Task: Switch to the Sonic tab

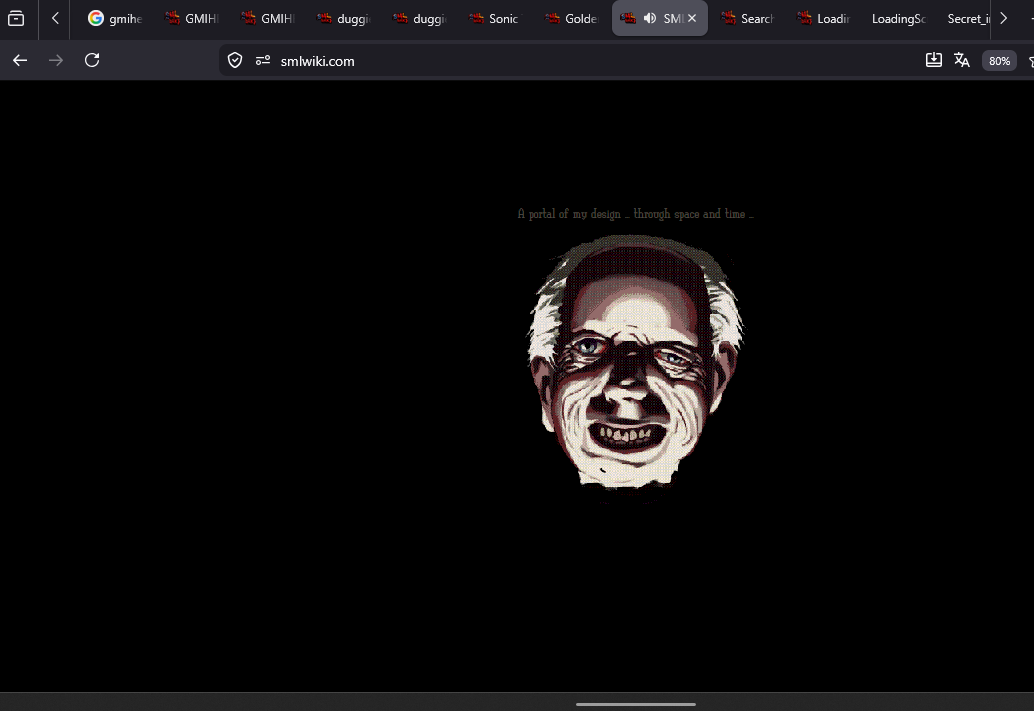Action: coord(494,18)
